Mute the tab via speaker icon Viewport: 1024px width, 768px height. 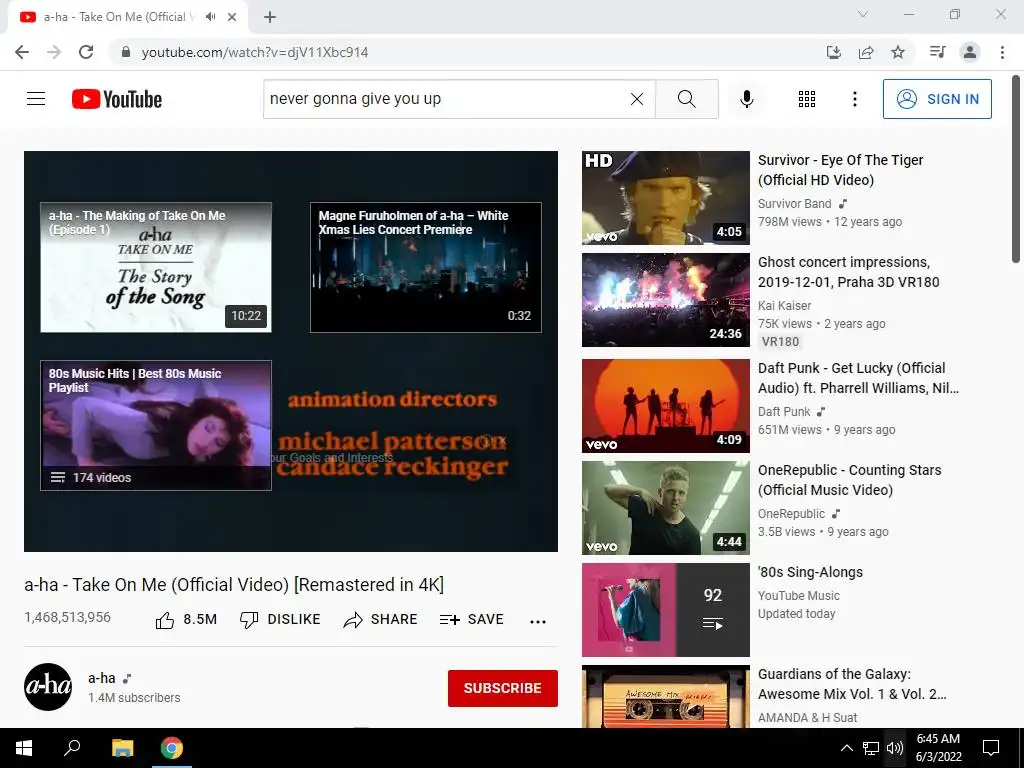[x=210, y=17]
